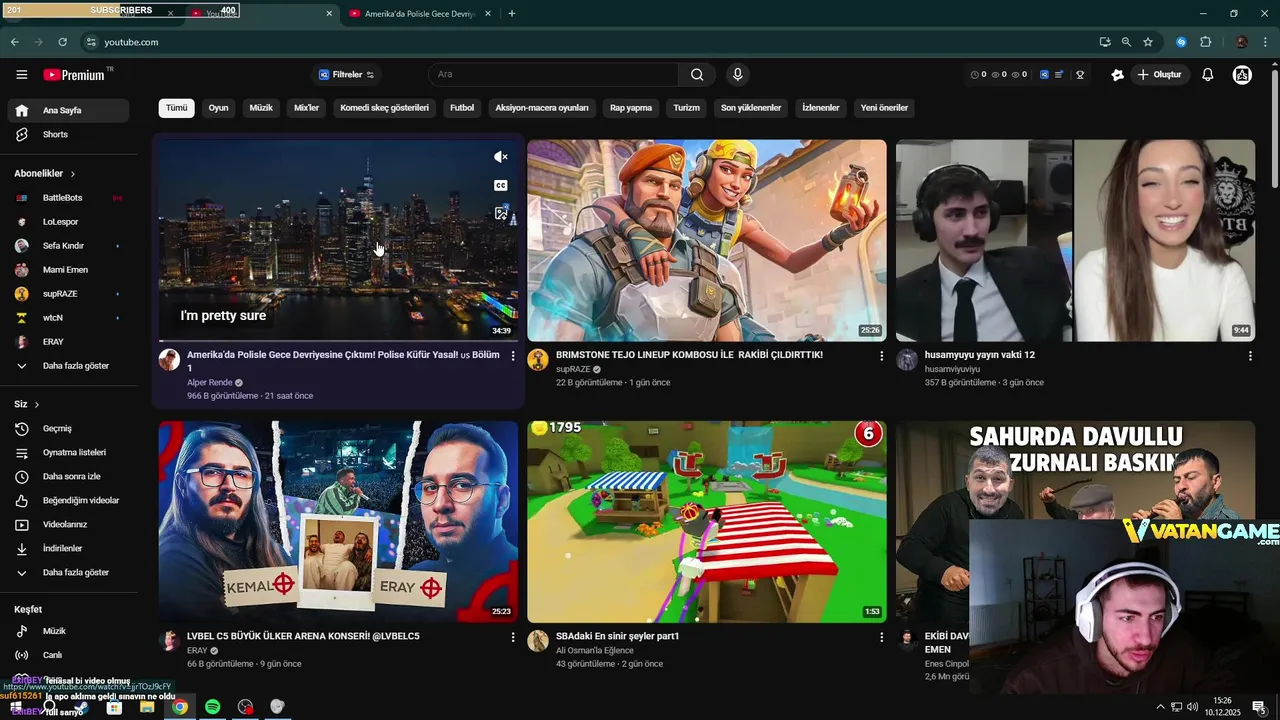1280x720 pixels.
Task: Select the Yeni öneriler chip
Action: click(884, 108)
